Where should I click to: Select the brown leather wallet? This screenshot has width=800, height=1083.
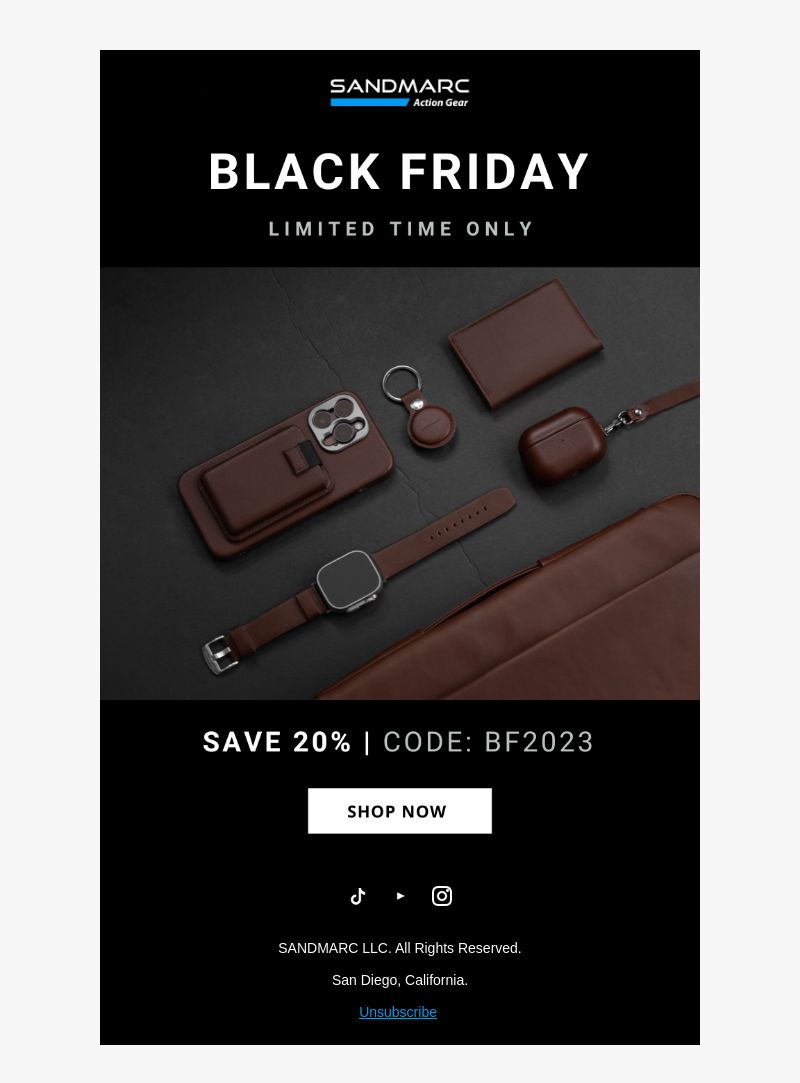click(x=526, y=343)
